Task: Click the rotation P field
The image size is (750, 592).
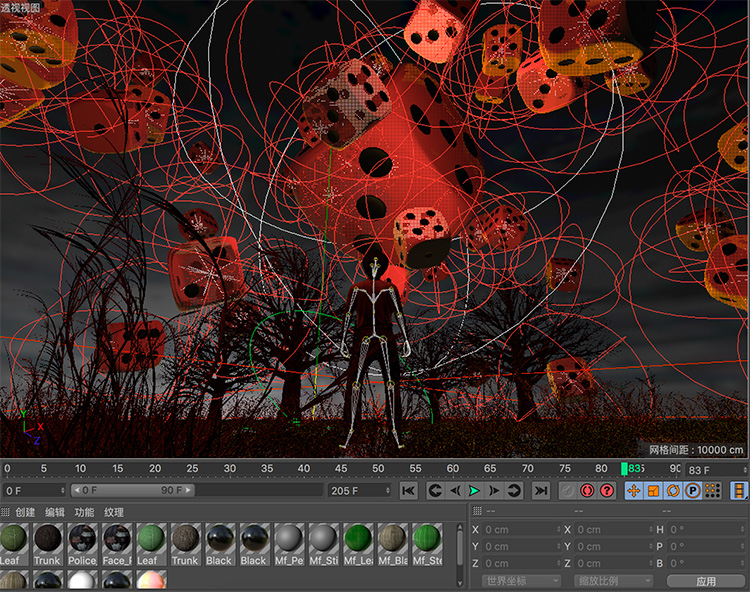Action: click(x=707, y=546)
